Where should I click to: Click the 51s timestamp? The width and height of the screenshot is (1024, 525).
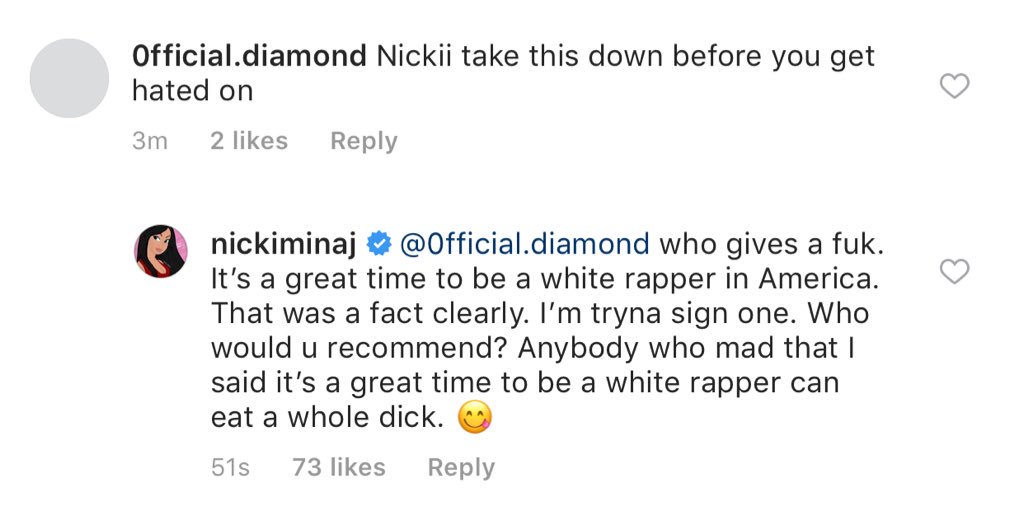(x=230, y=467)
